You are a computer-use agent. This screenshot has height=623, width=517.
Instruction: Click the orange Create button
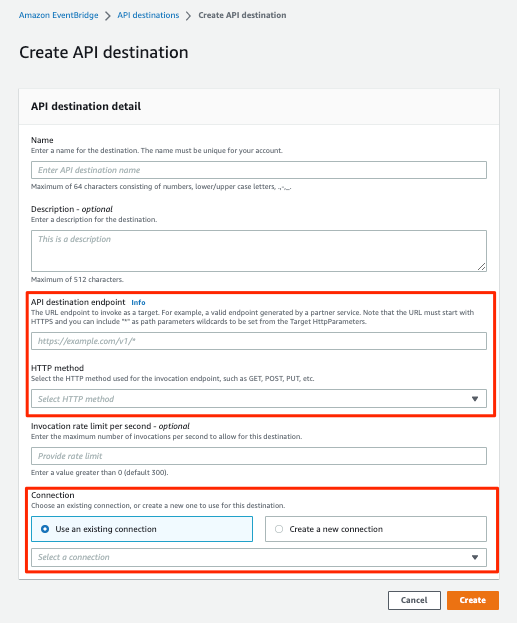tap(473, 600)
